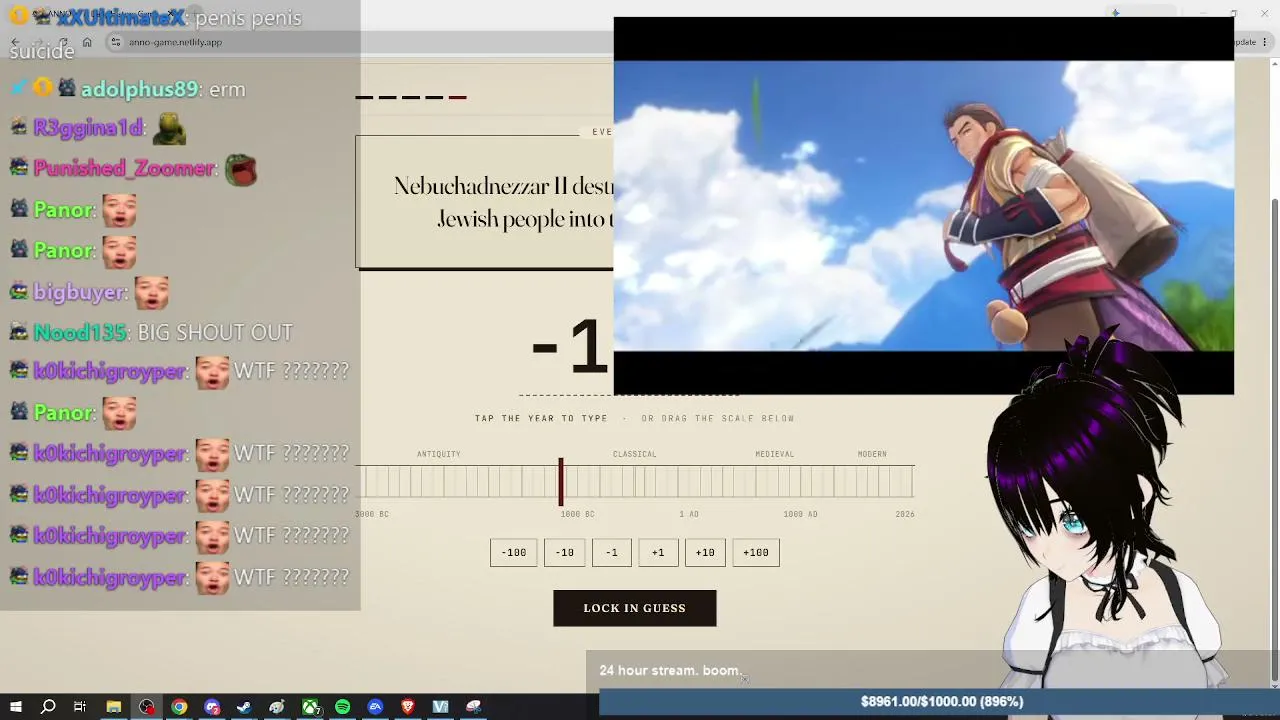Open Steam from the taskbar

pyautogui.click(x=244, y=707)
